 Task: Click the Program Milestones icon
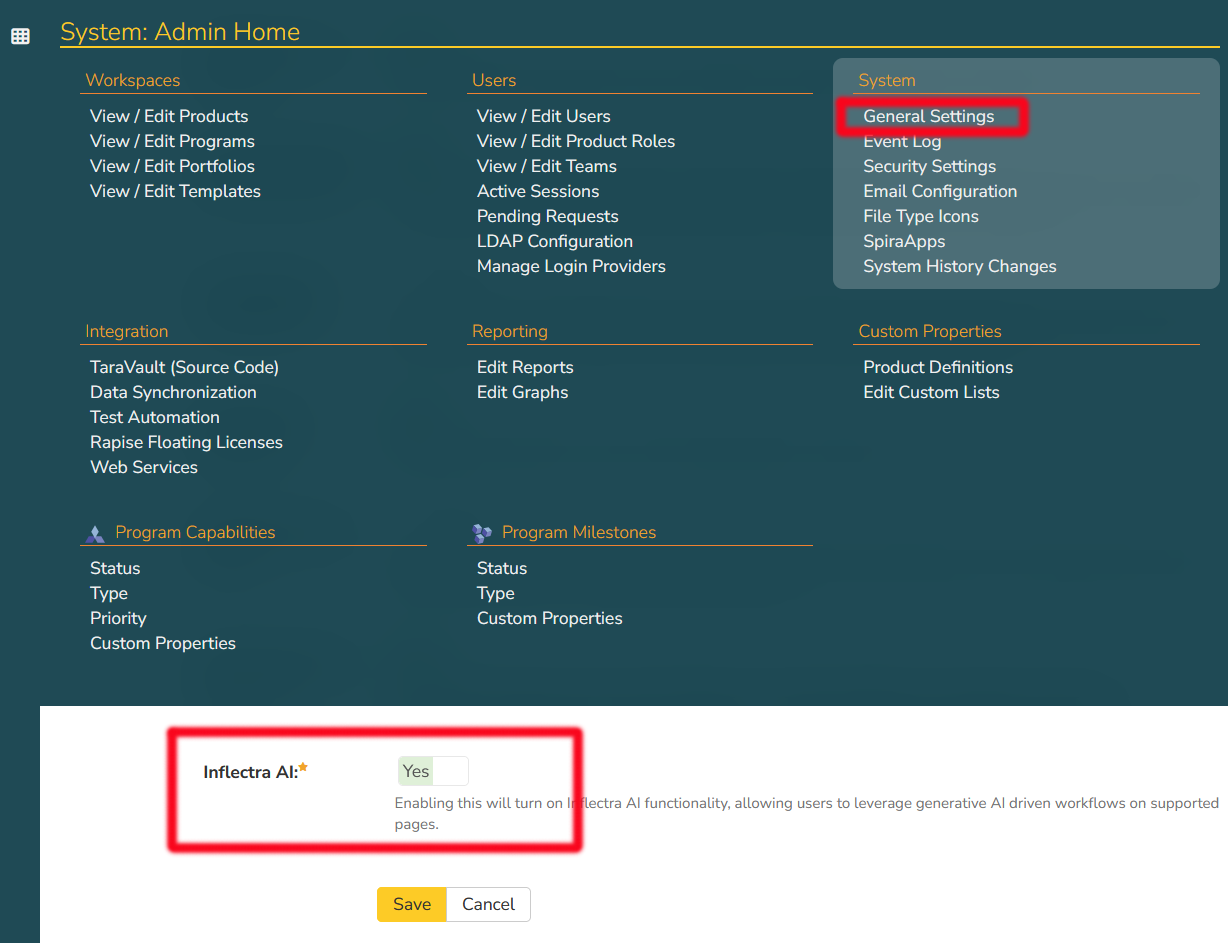[482, 533]
